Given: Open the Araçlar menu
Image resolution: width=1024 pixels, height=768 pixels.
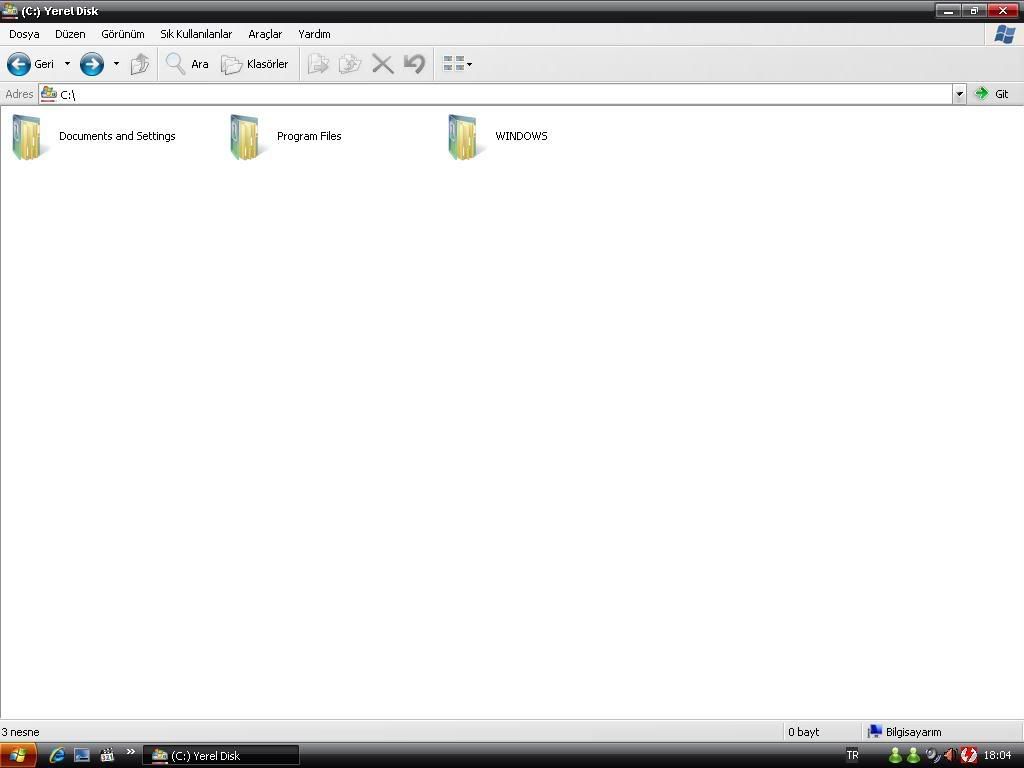Looking at the screenshot, I should (x=265, y=34).
